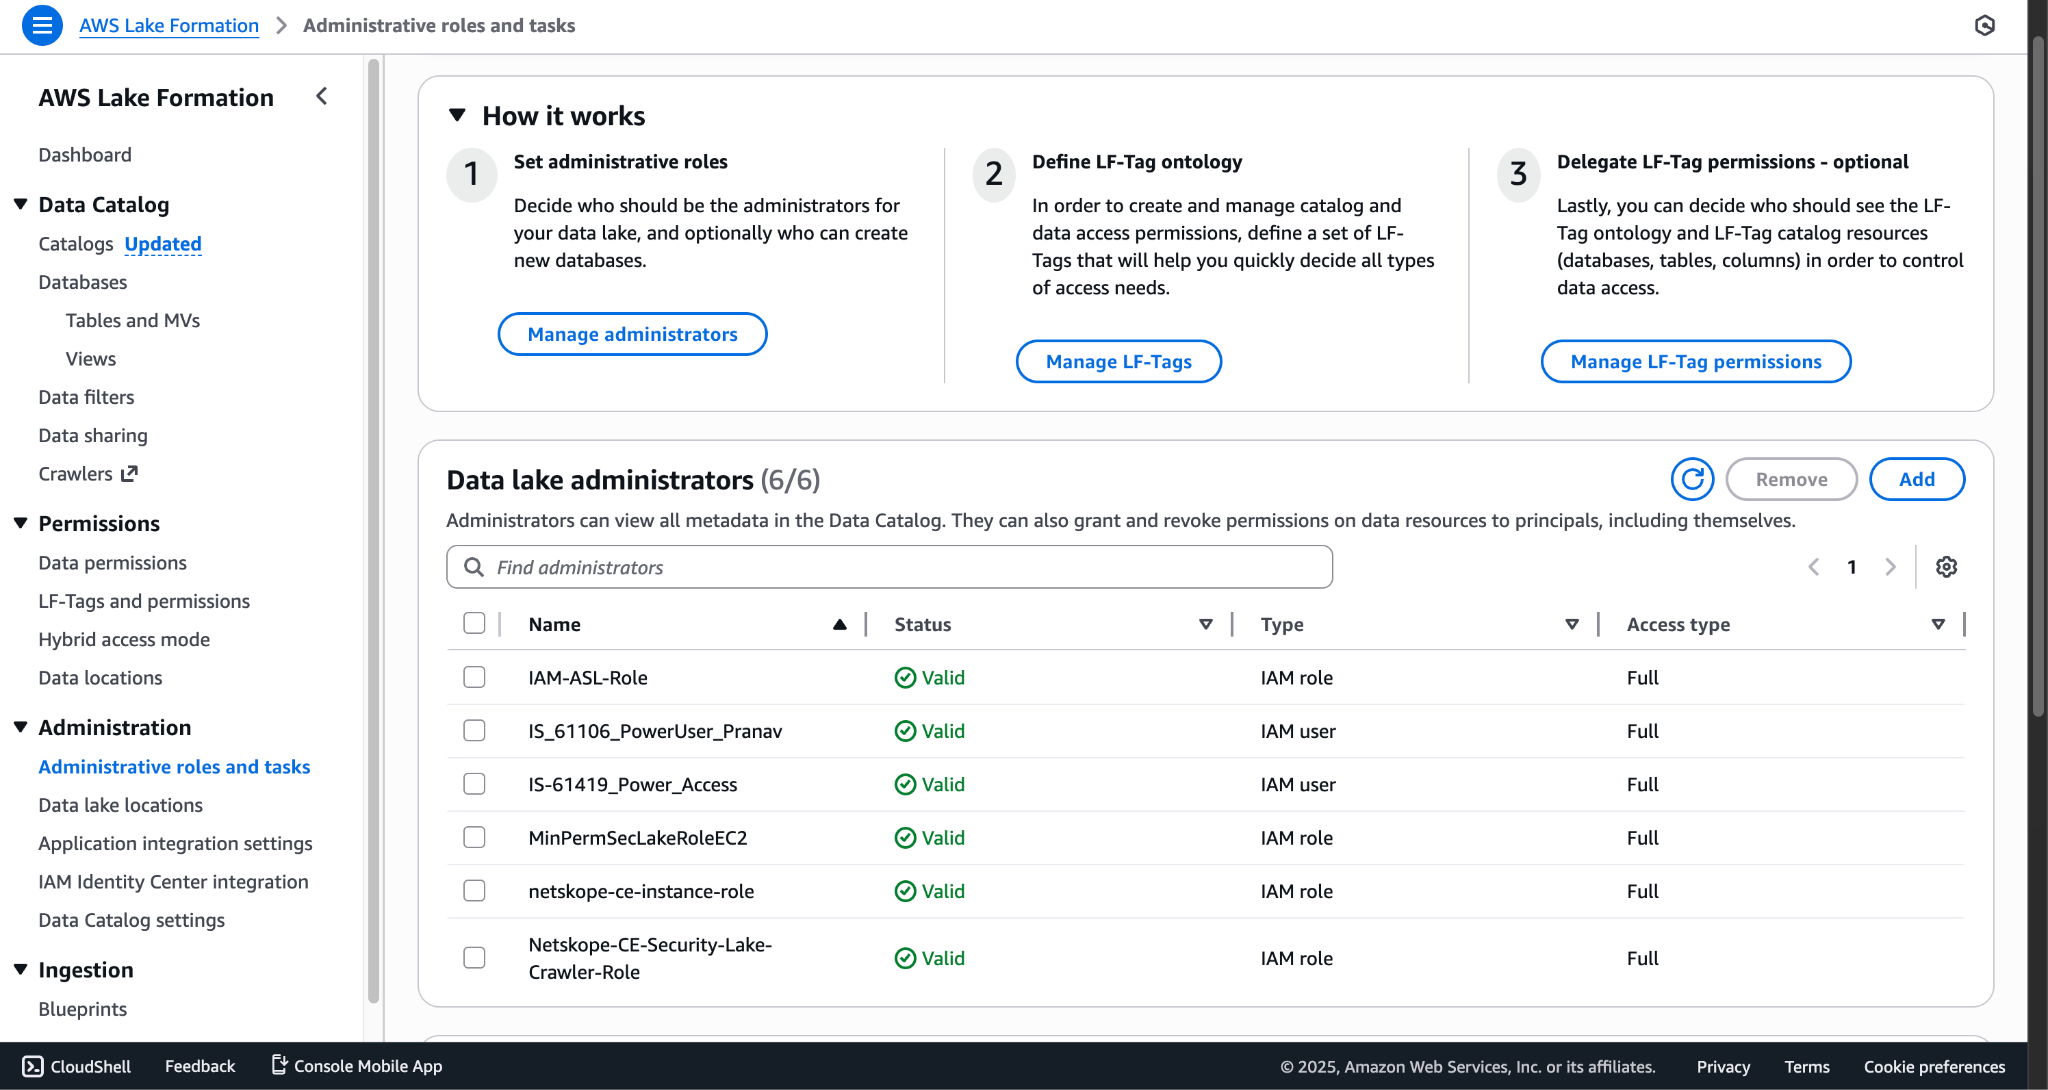Viewport: 2048px width, 1090px height.
Task: Open Data Catalog settings
Action: (131, 920)
